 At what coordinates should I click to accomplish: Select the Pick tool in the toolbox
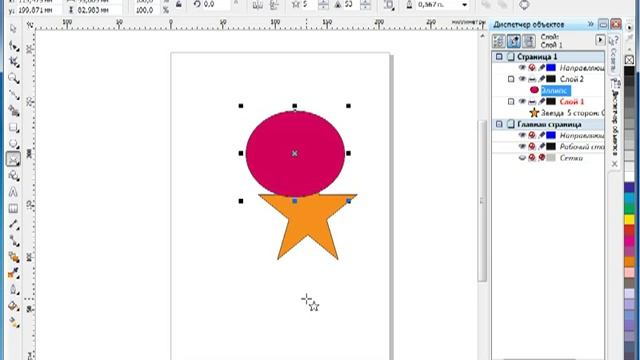pyautogui.click(x=13, y=29)
